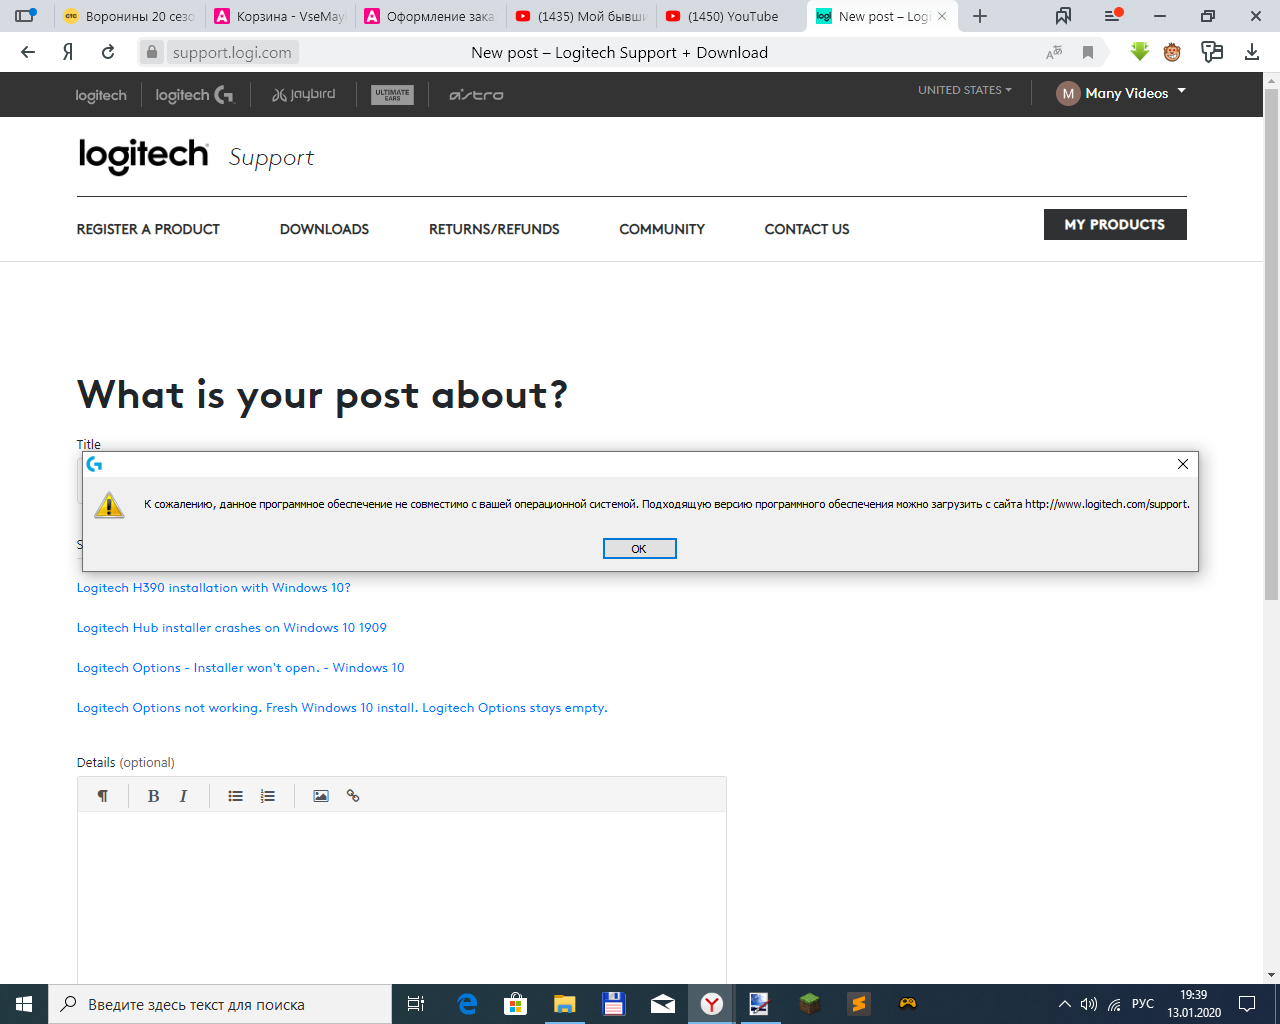Open the Many Videos account dropdown
This screenshot has height=1024, width=1280.
pyautogui.click(x=1121, y=93)
